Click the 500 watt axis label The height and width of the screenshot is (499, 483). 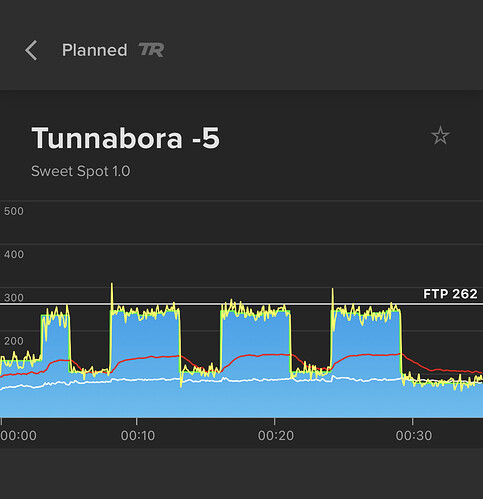pos(14,211)
